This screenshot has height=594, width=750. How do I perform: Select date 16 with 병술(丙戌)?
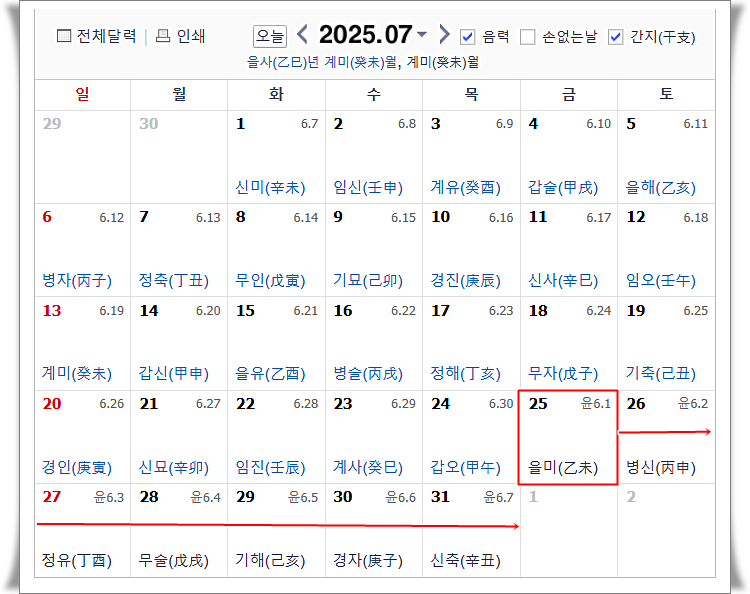[374, 343]
